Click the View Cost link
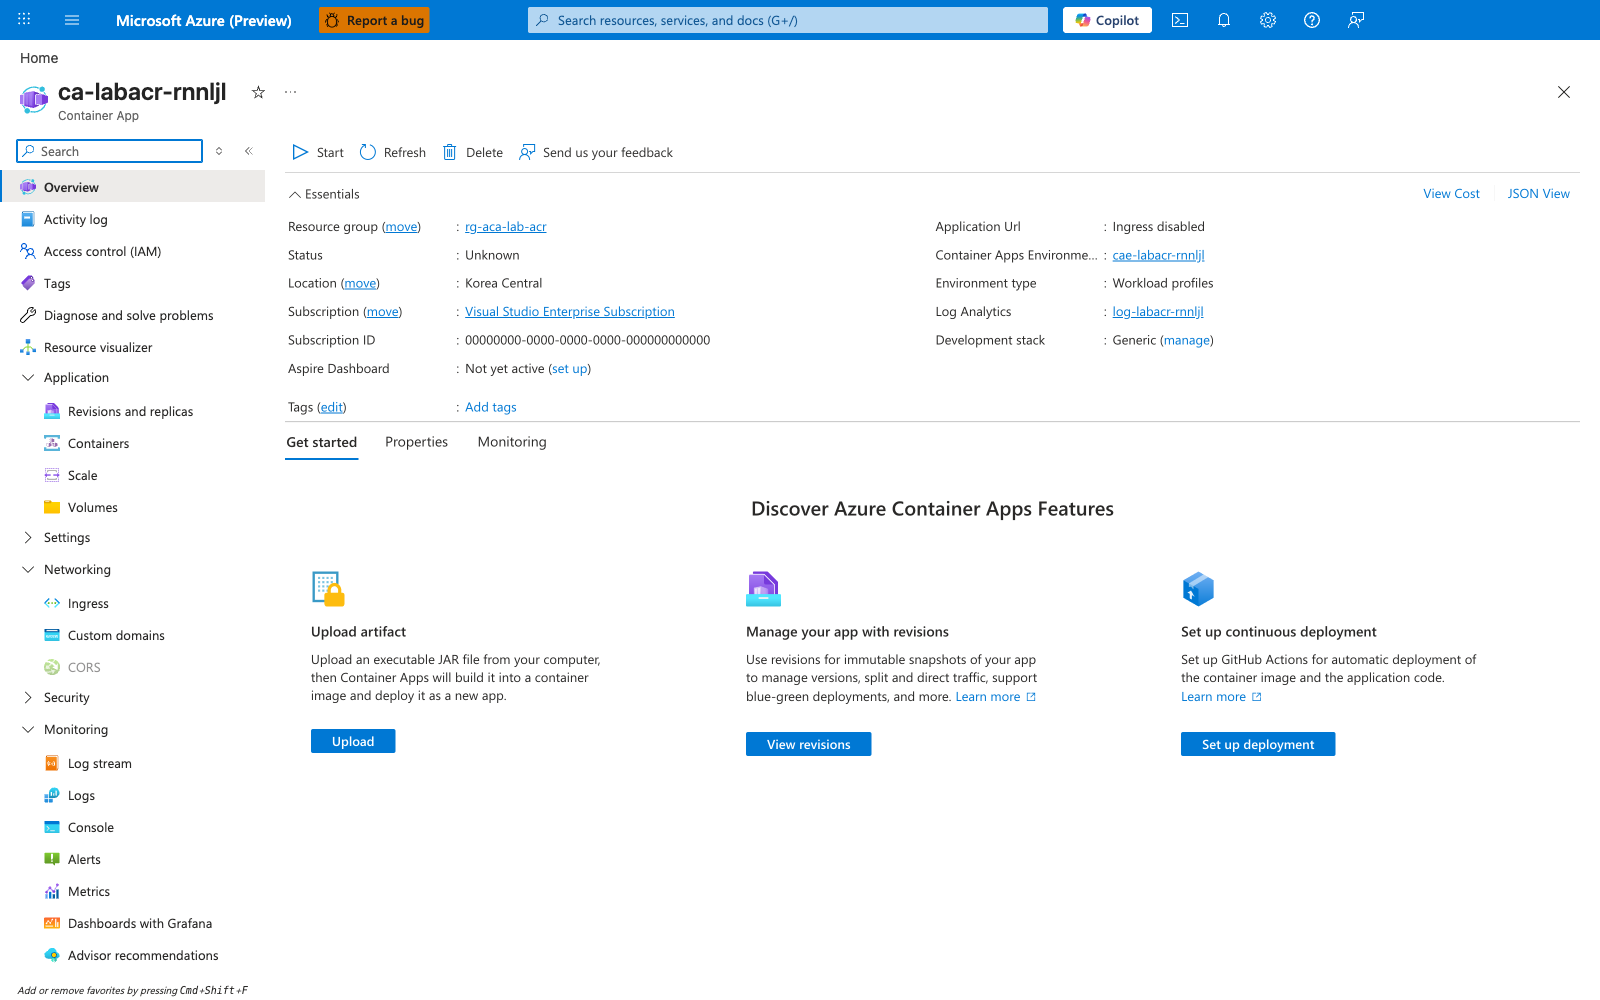Viewport: 1600px width, 1000px height. click(x=1451, y=194)
